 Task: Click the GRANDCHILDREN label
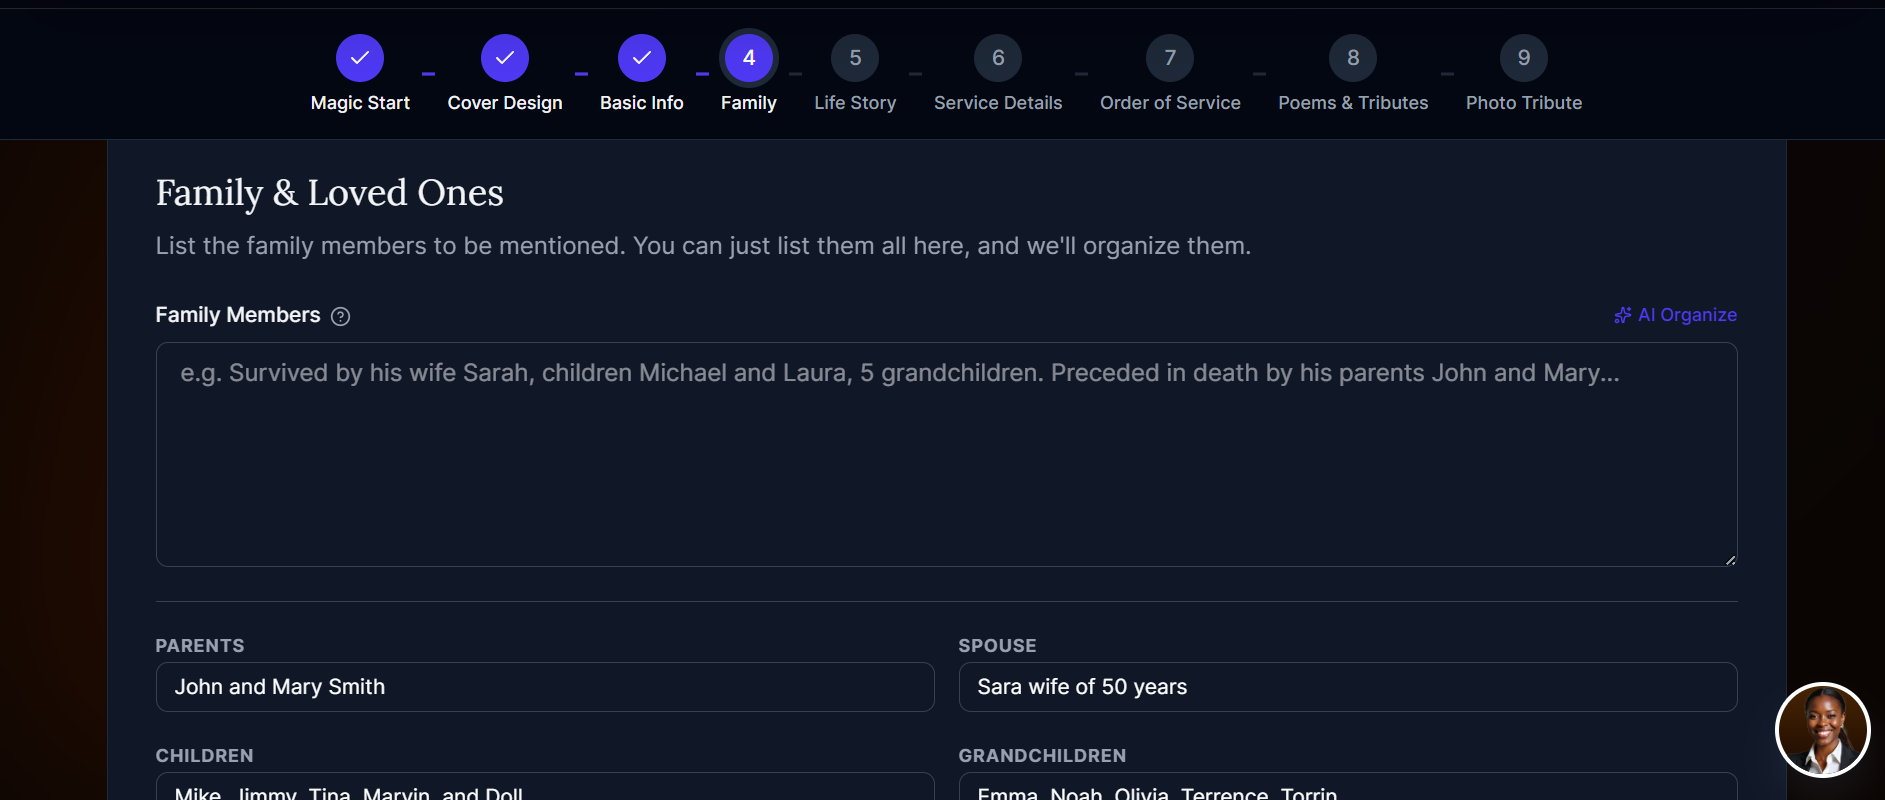[x=1042, y=756]
